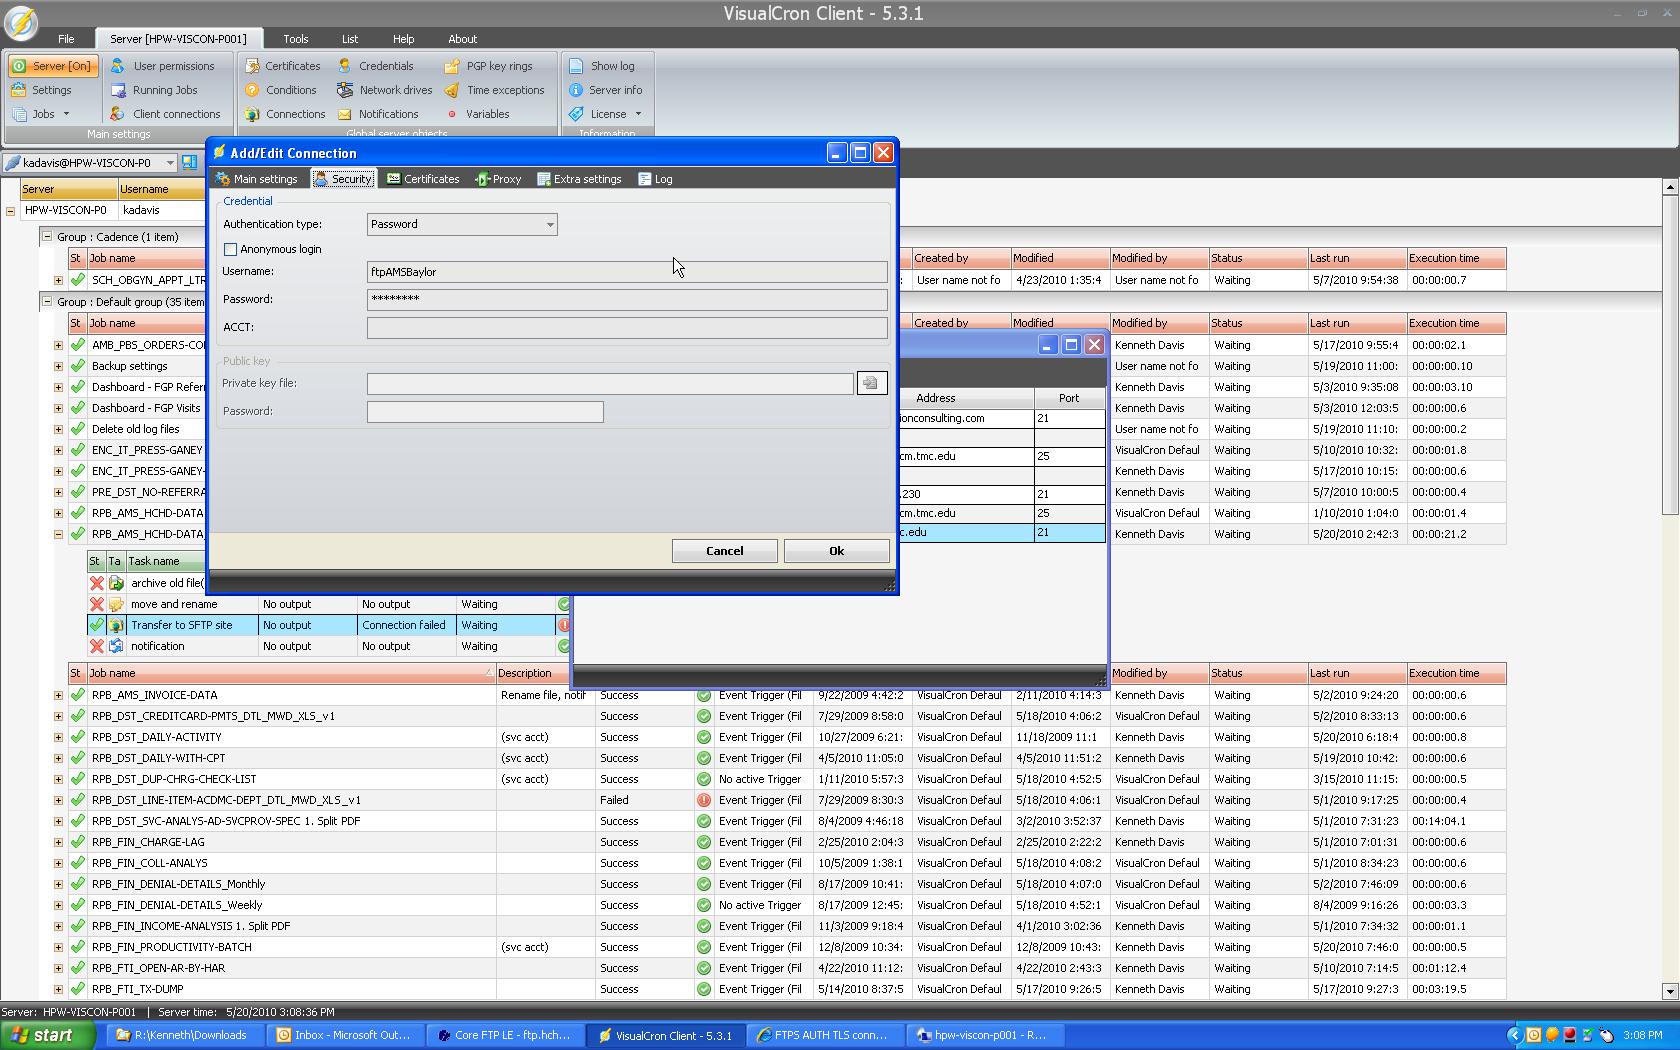This screenshot has height=1050, width=1680.
Task: Click Cancel in the connection dialog
Action: (x=724, y=551)
